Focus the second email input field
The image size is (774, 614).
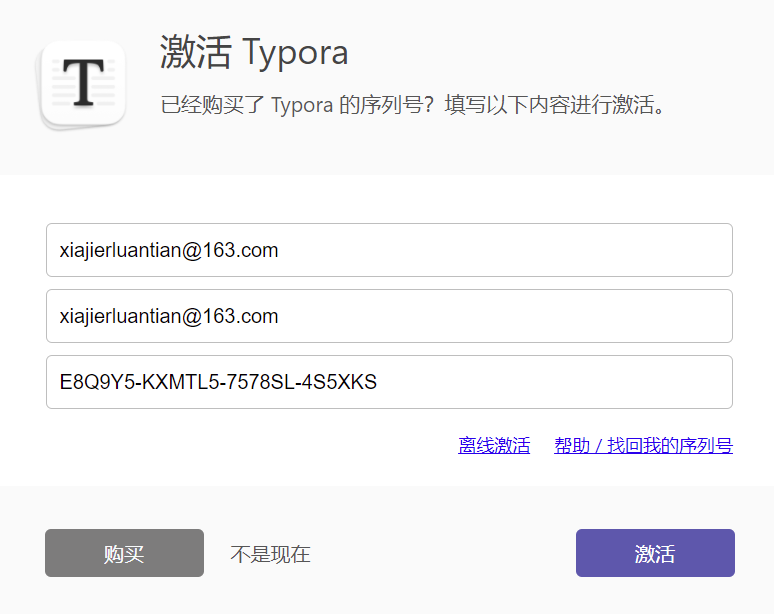pos(389,316)
